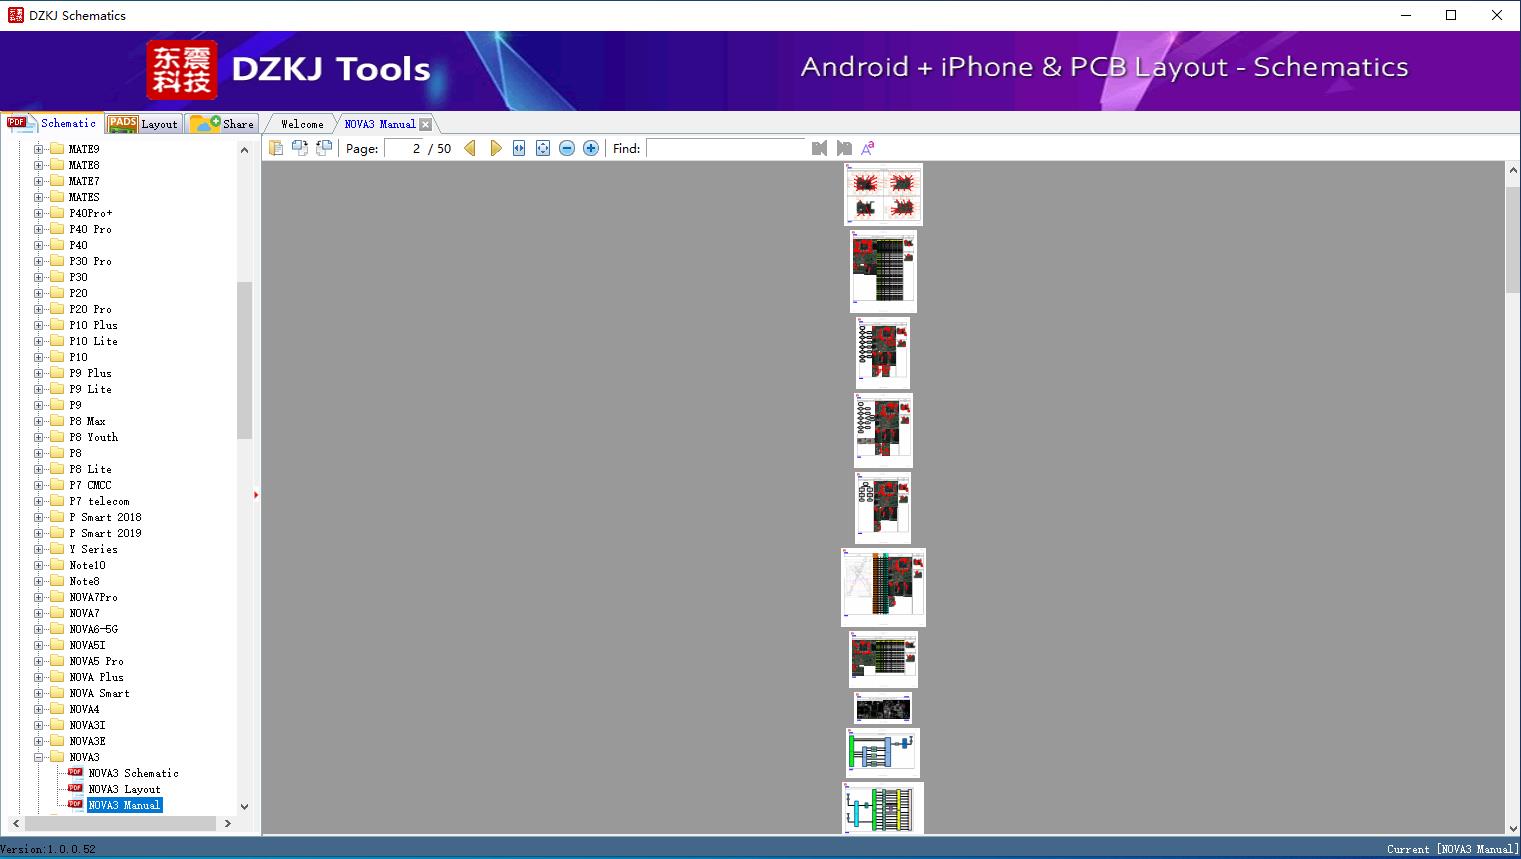Click the tree panel scroll-down arrow

pos(244,806)
